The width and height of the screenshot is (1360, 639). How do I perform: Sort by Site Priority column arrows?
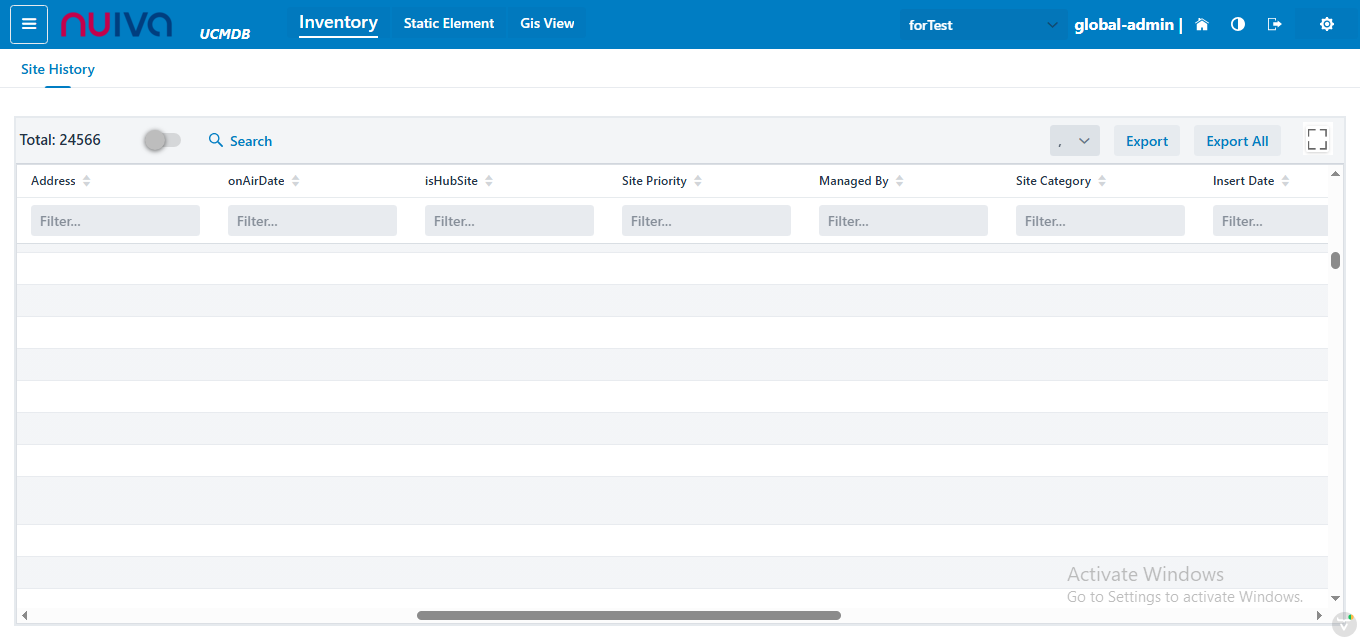pyautogui.click(x=698, y=181)
